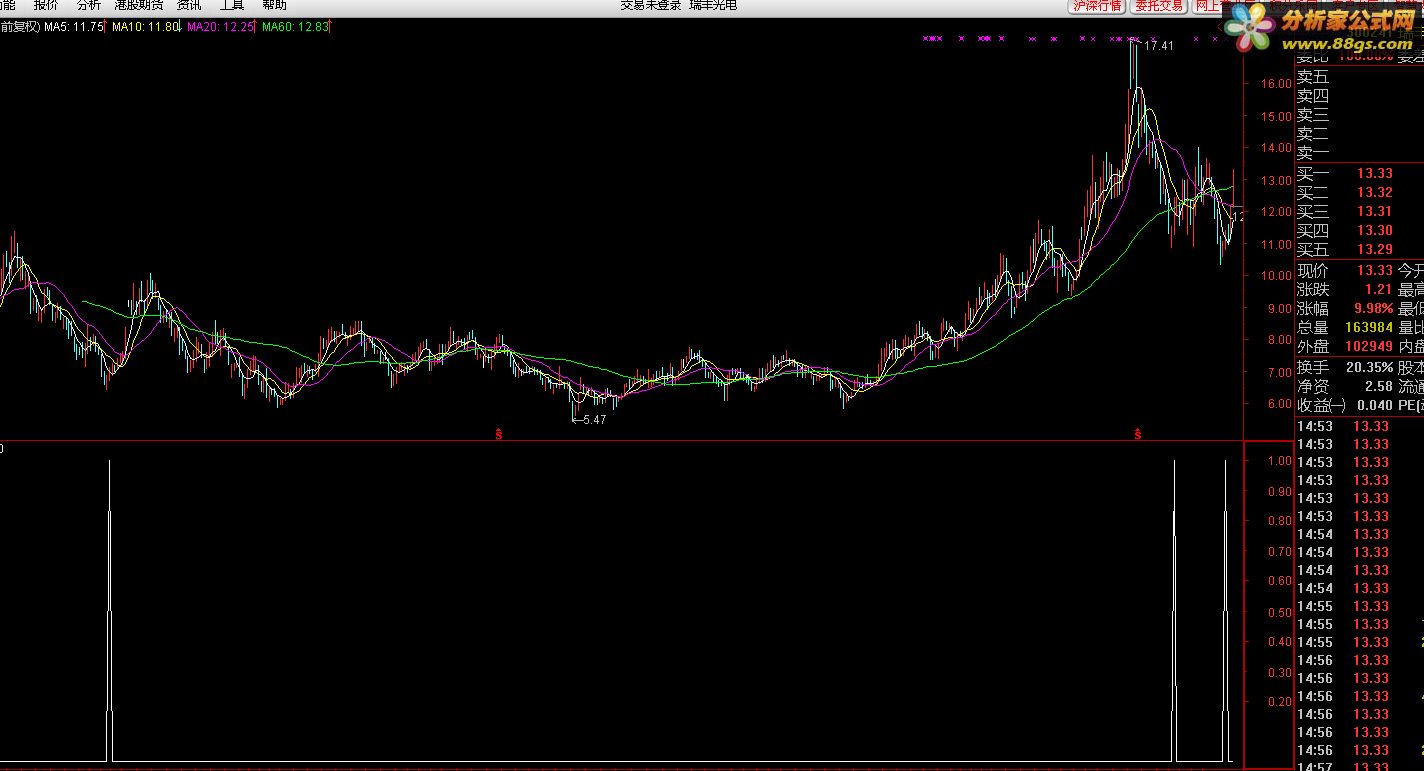Open the 分析 menu
The image size is (1424, 771).
89,5
